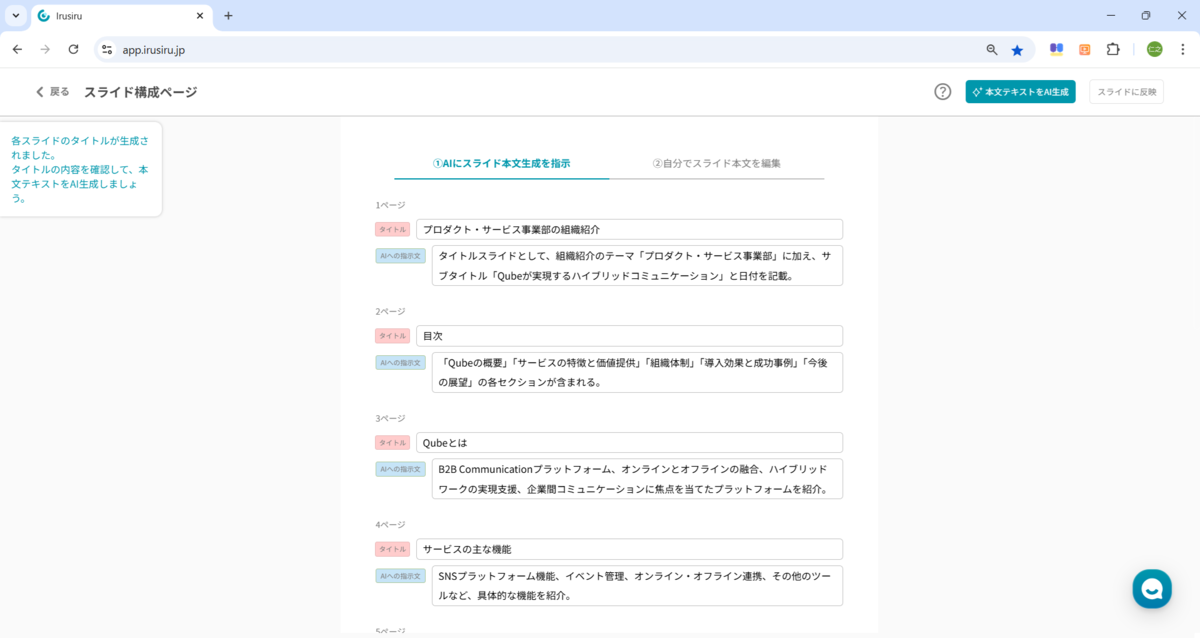Open the orange extension icon in toolbar
This screenshot has height=638, width=1200.
1084,49
